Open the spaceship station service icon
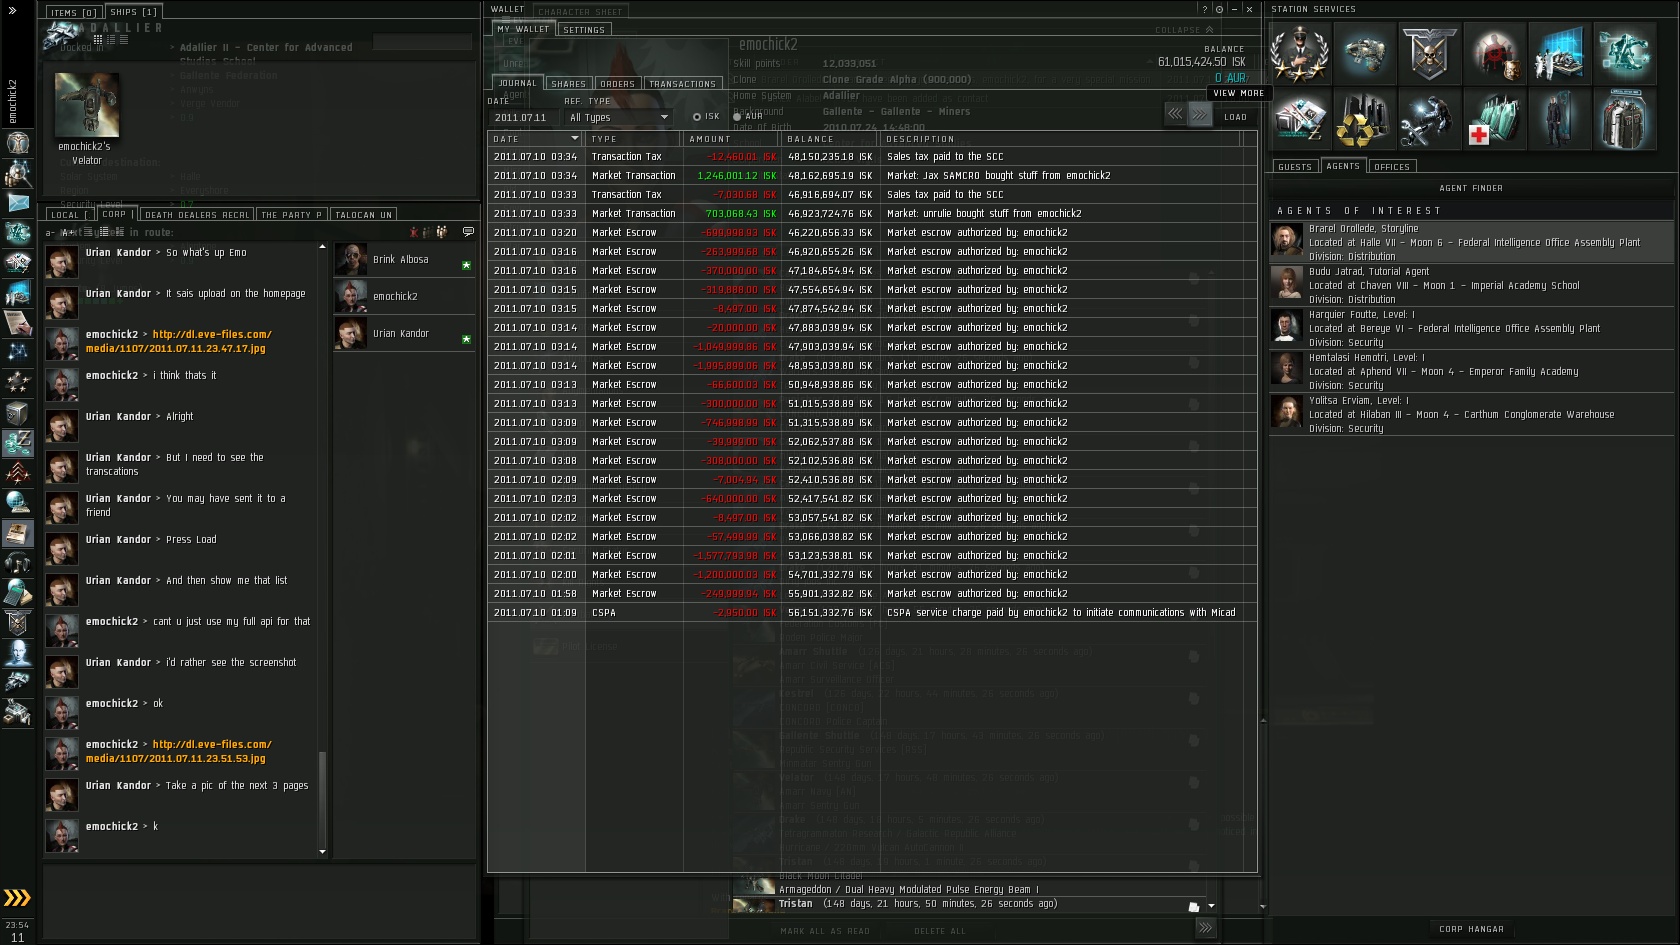Screen dimensions: 1680x945 pyautogui.click(x=1363, y=53)
